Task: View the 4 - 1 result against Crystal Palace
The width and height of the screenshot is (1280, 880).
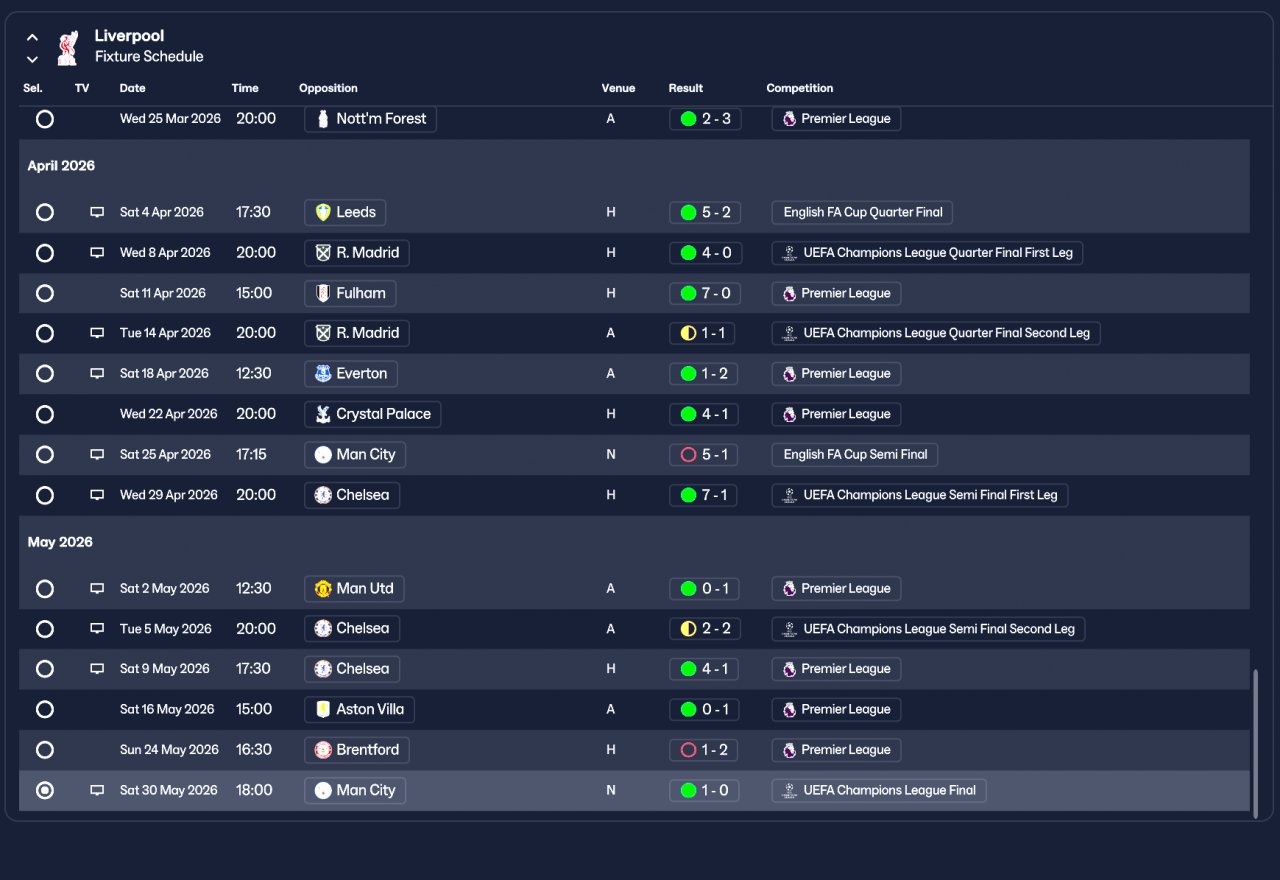Action: coord(705,414)
